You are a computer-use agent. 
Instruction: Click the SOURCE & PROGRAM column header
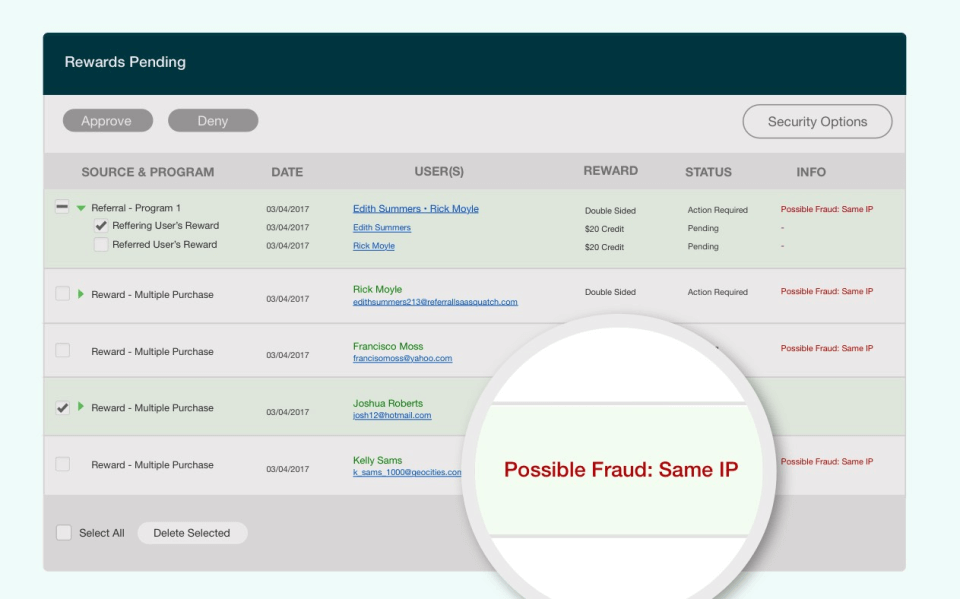pos(148,172)
